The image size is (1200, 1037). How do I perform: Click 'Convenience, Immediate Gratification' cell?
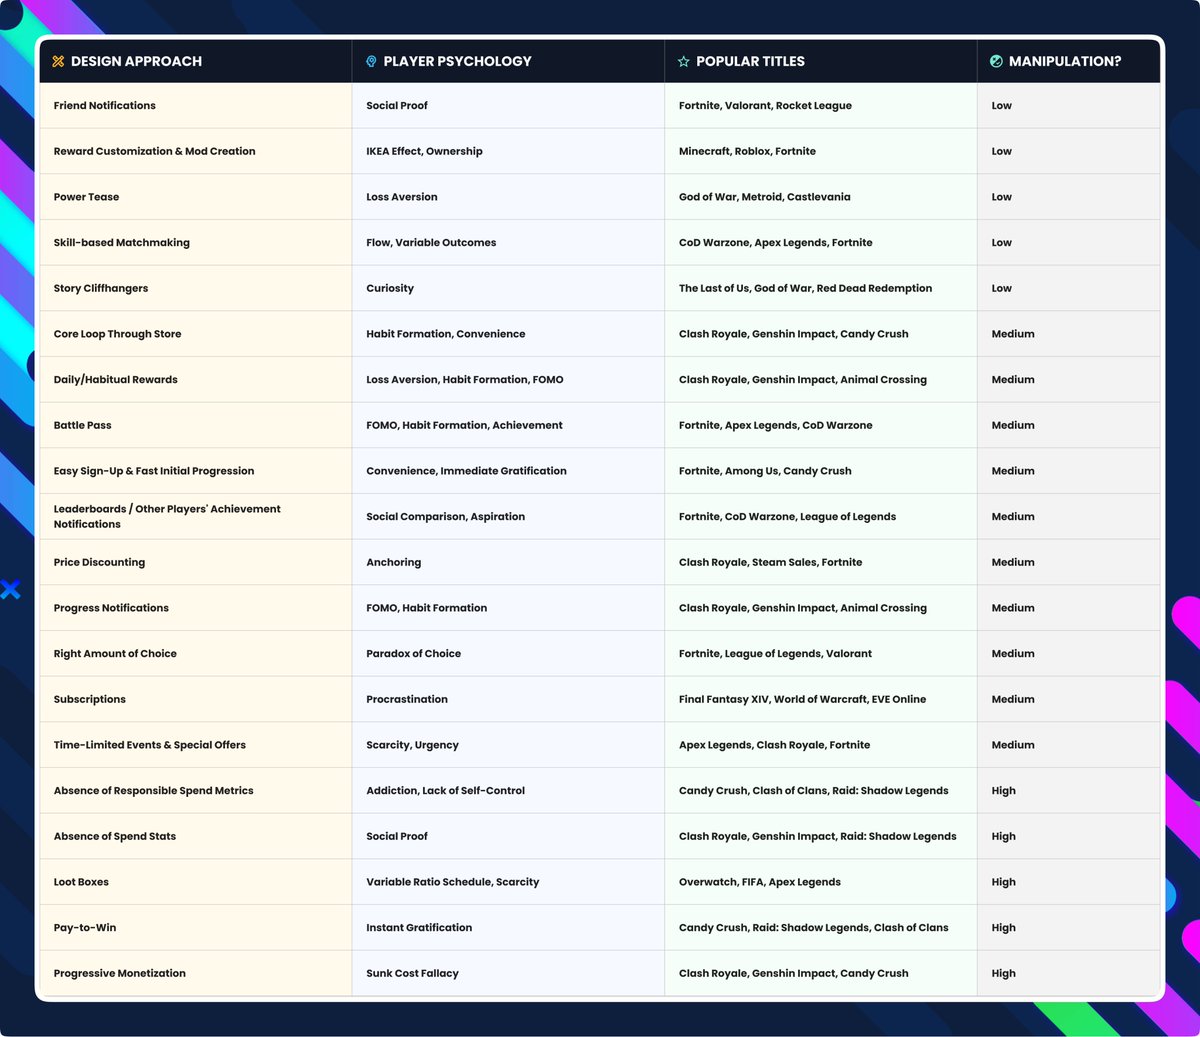coord(508,471)
